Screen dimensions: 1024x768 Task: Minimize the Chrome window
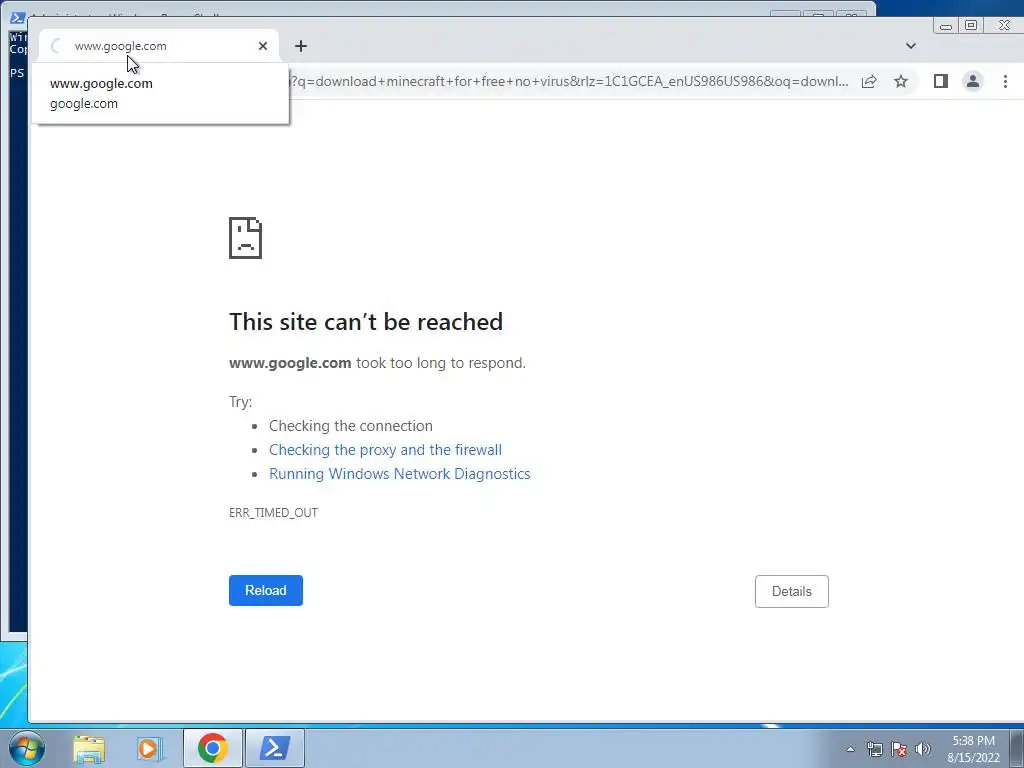point(945,25)
